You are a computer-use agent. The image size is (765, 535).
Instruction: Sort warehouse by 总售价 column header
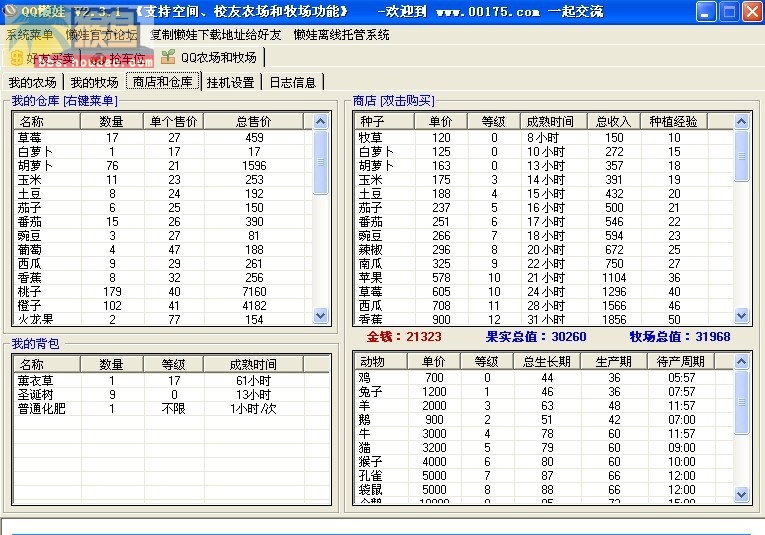pyautogui.click(x=253, y=121)
